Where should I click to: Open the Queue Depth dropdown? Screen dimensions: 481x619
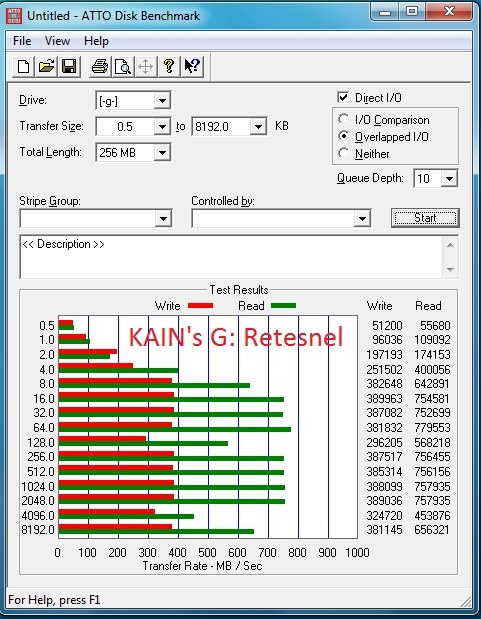tap(449, 178)
